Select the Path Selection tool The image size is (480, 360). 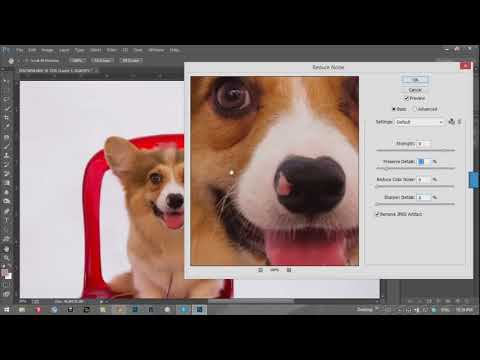pos(6,230)
